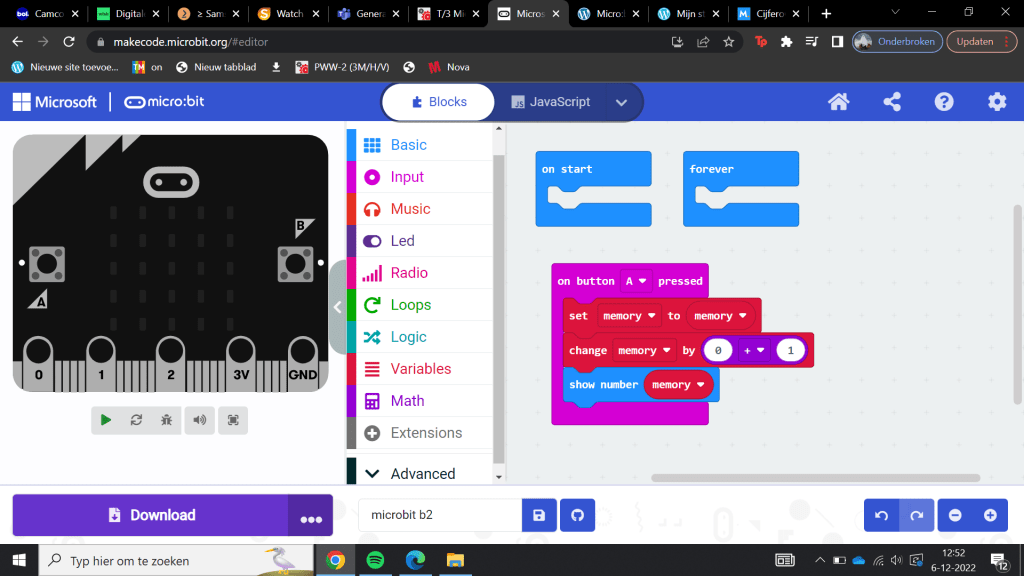Start the simulator with play button
This screenshot has width=1024, height=576.
(106, 421)
